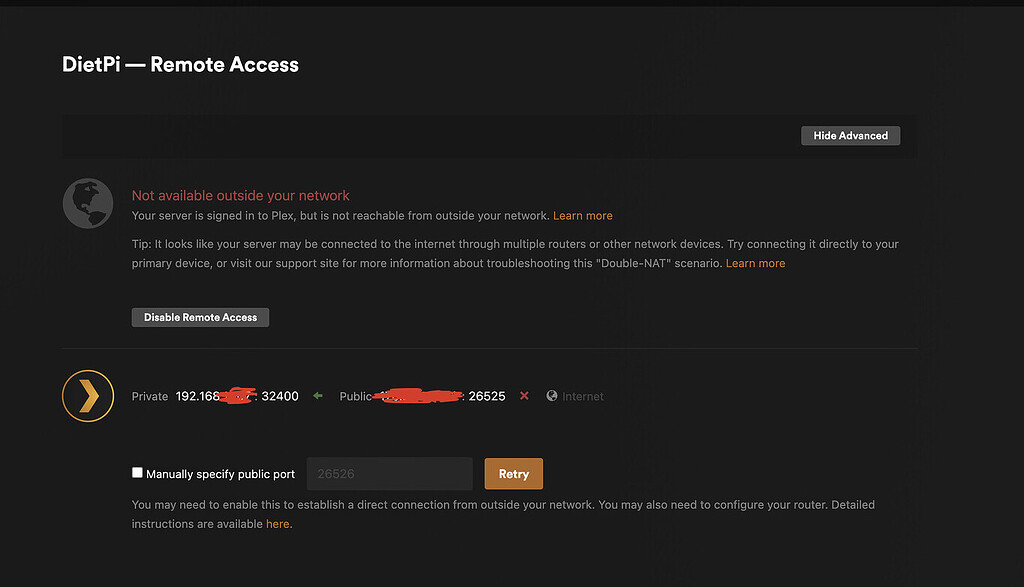Click the greyed Internet label

click(x=582, y=396)
